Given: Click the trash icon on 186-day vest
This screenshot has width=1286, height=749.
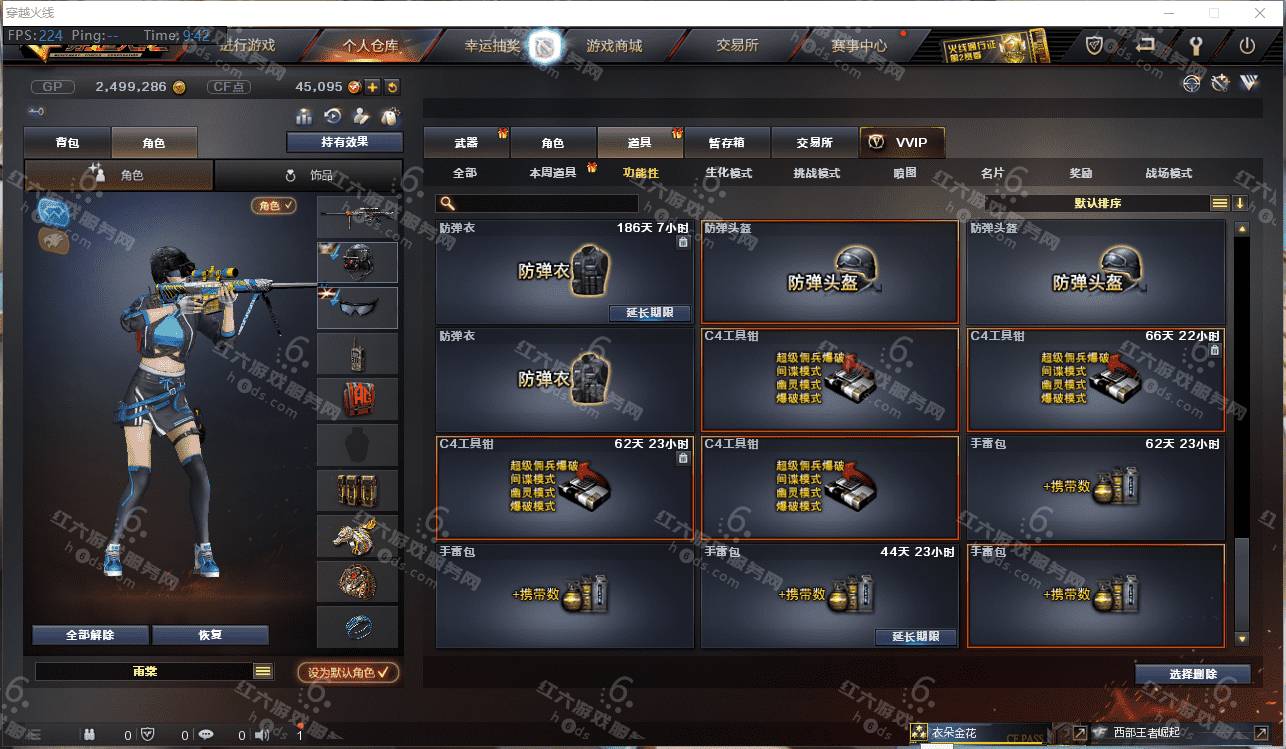Looking at the screenshot, I should [683, 242].
